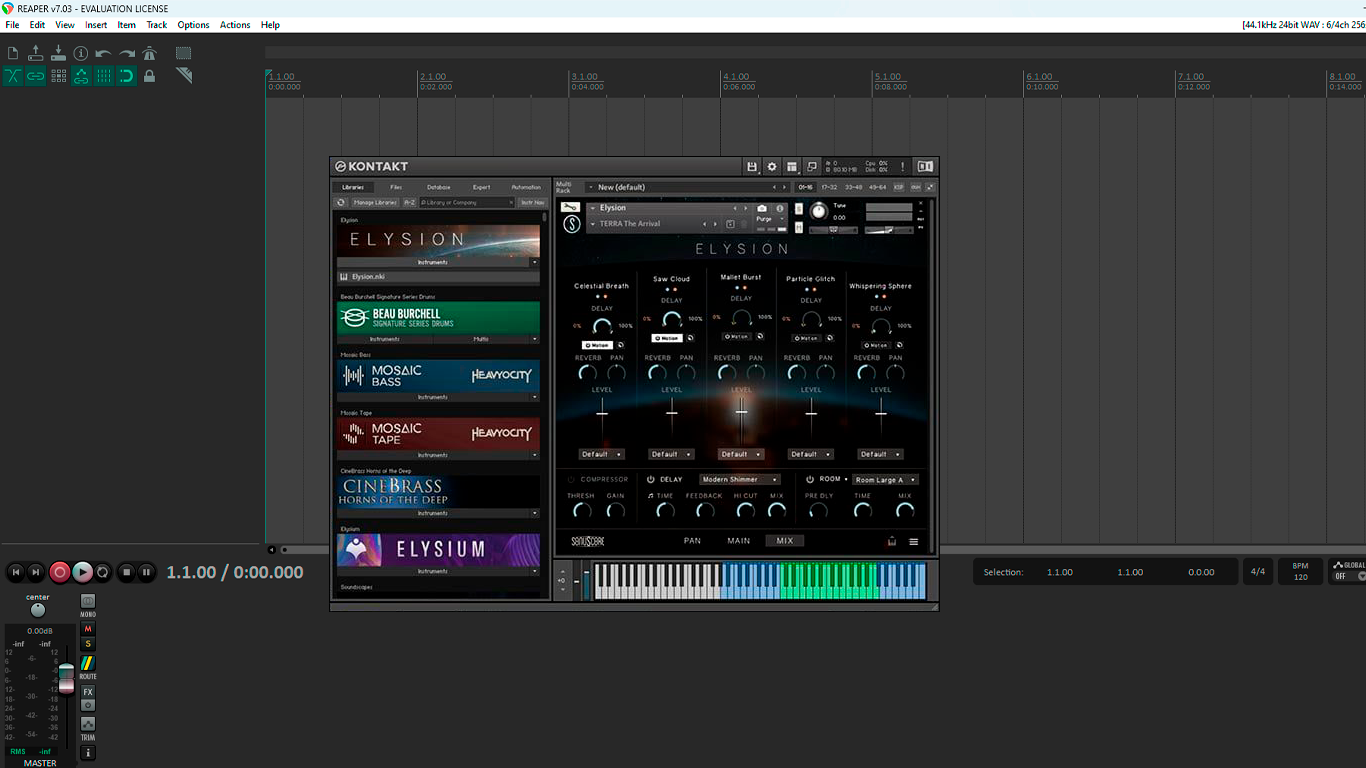Click Kontakt save disk icon
This screenshot has width=1366, height=768.
752,167
